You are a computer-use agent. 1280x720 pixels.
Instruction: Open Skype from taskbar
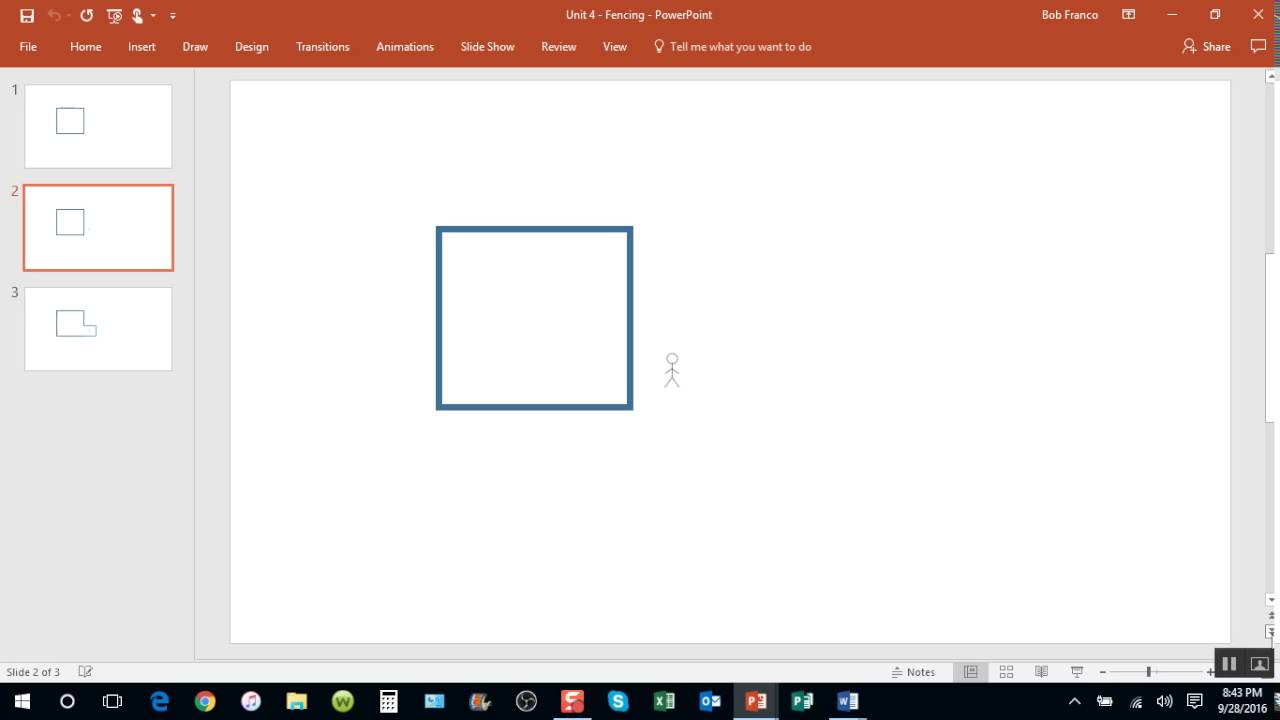point(618,701)
